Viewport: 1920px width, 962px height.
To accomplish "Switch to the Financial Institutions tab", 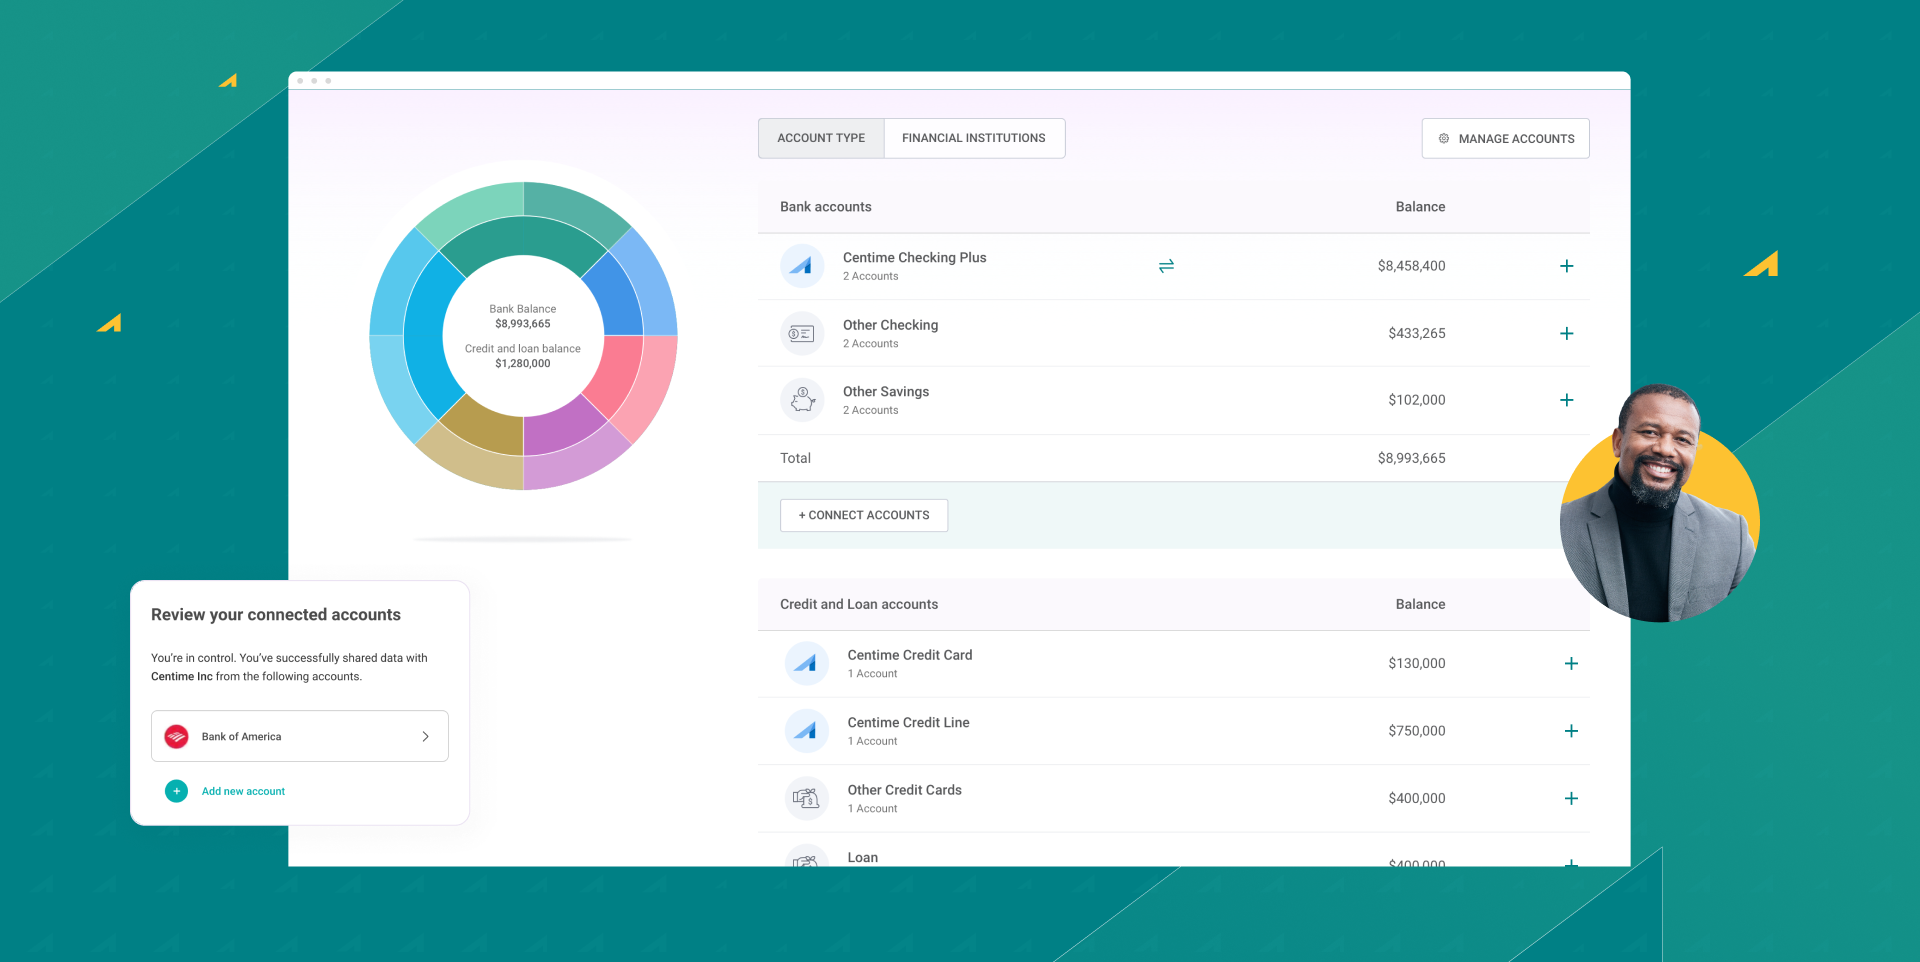I will pyautogui.click(x=973, y=138).
